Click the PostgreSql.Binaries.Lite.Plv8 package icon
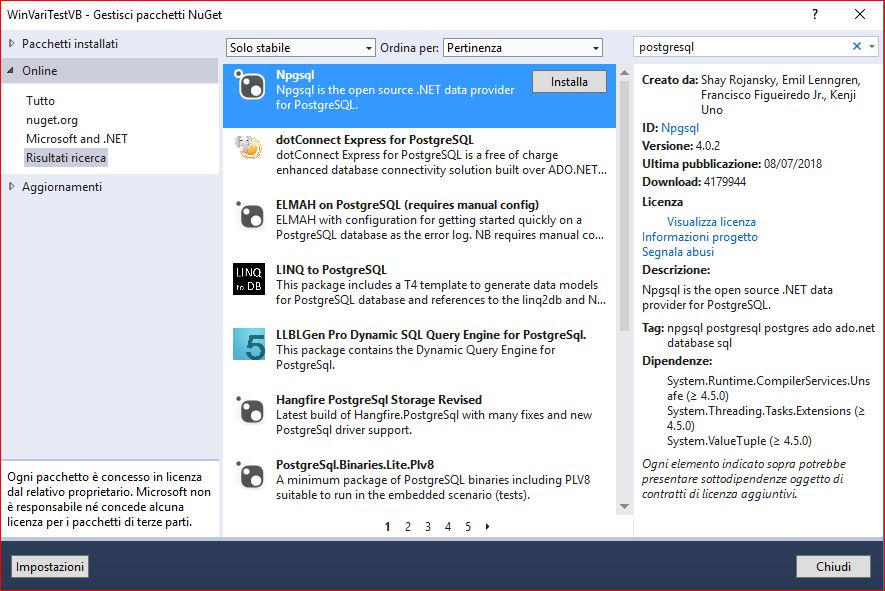This screenshot has width=885, height=591. point(249,475)
